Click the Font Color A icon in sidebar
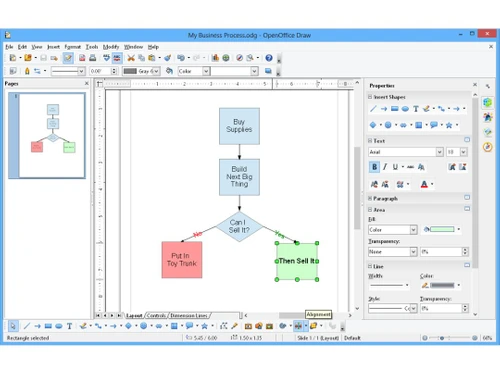 point(424,184)
